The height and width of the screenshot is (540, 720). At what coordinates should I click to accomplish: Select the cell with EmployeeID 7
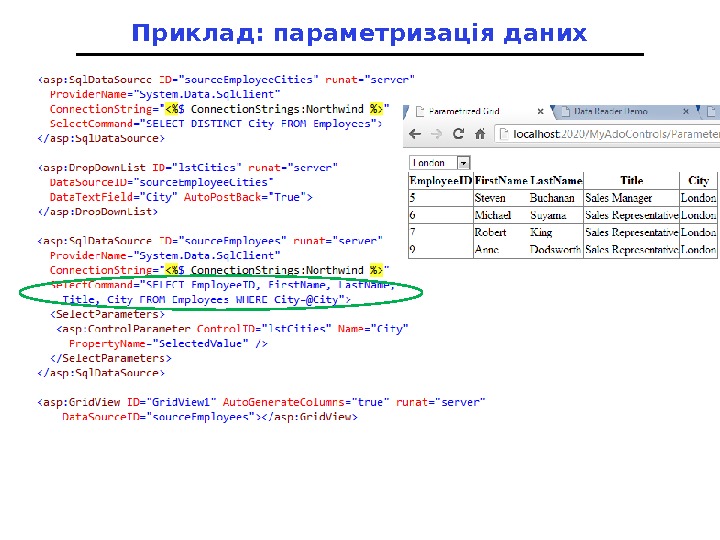point(441,232)
